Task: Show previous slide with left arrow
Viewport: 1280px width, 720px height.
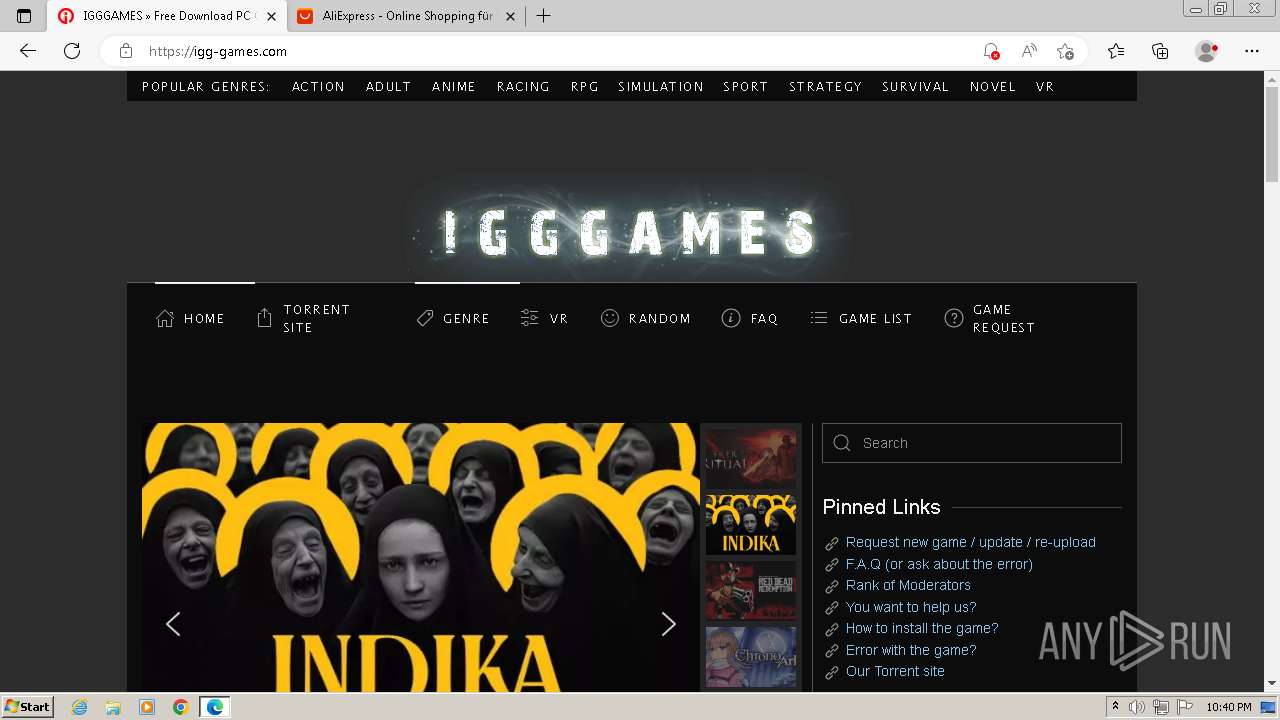Action: click(173, 624)
